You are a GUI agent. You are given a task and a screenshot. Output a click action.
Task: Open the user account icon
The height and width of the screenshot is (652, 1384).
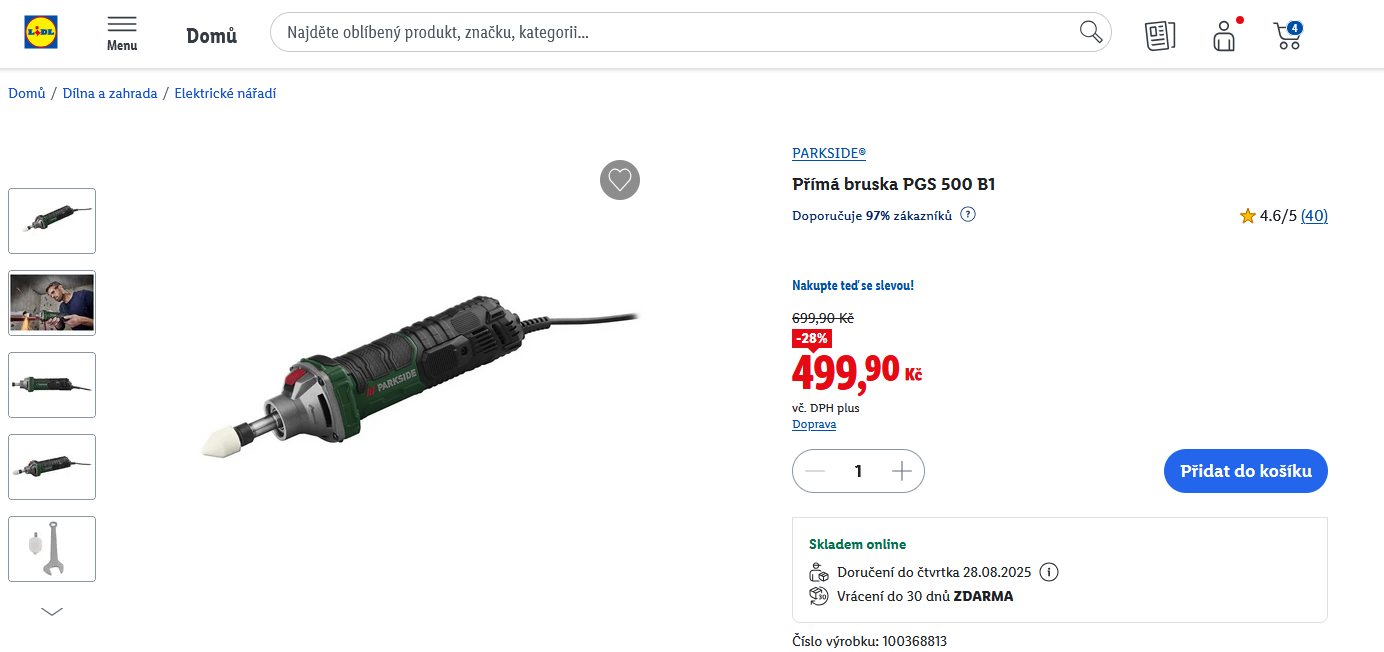[1224, 36]
